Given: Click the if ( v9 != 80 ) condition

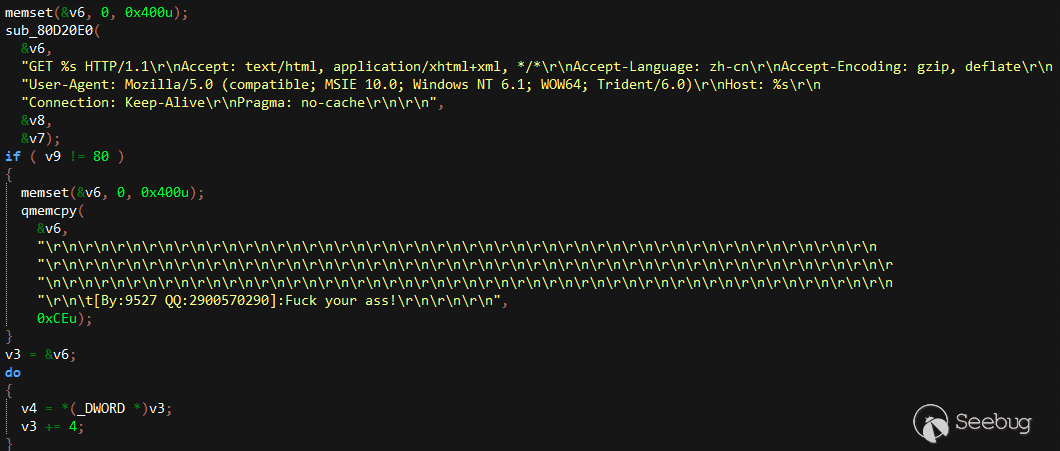Looking at the screenshot, I should [64, 156].
